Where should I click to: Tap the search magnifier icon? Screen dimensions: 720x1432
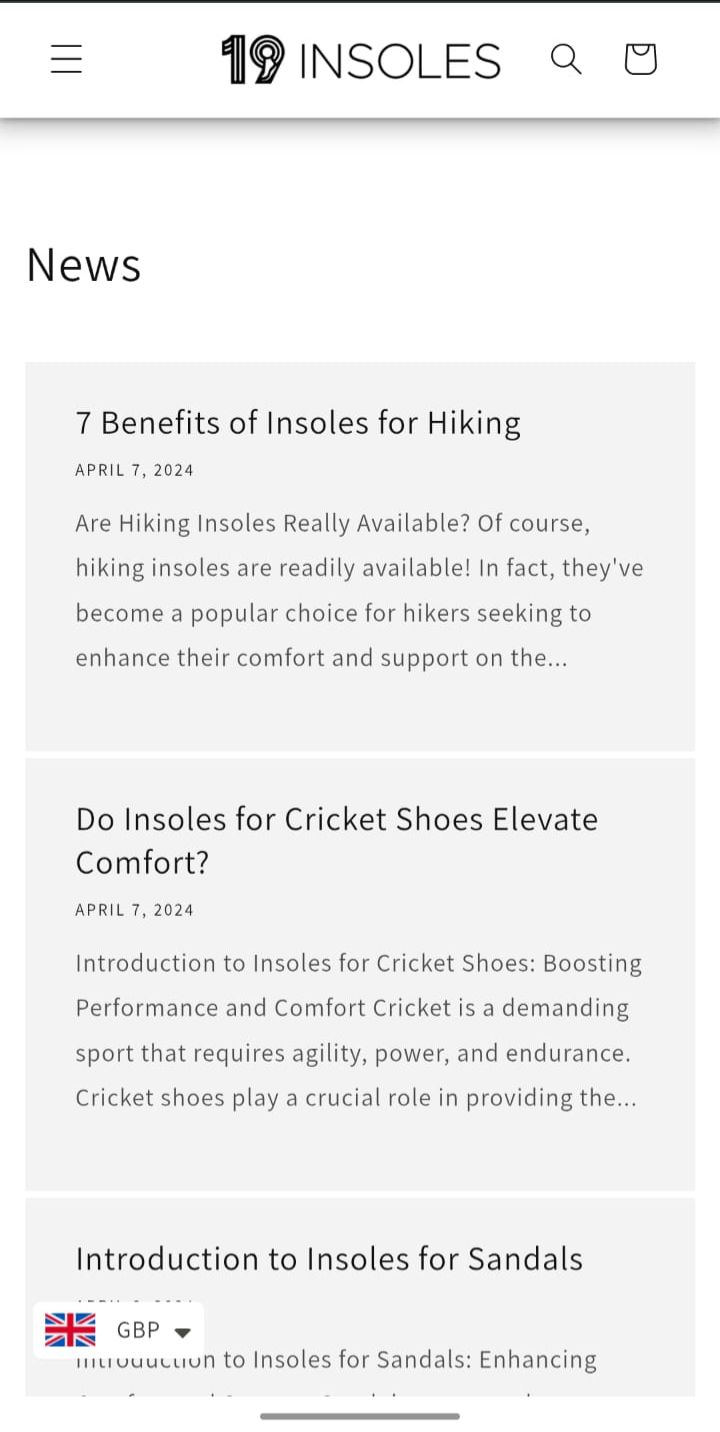click(566, 59)
